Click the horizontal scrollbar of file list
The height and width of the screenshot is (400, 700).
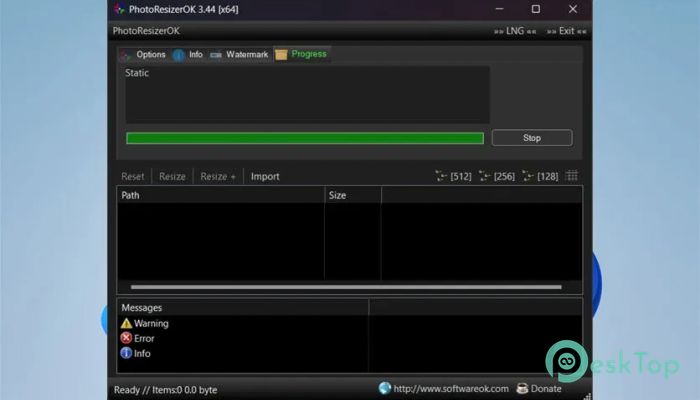(x=346, y=287)
